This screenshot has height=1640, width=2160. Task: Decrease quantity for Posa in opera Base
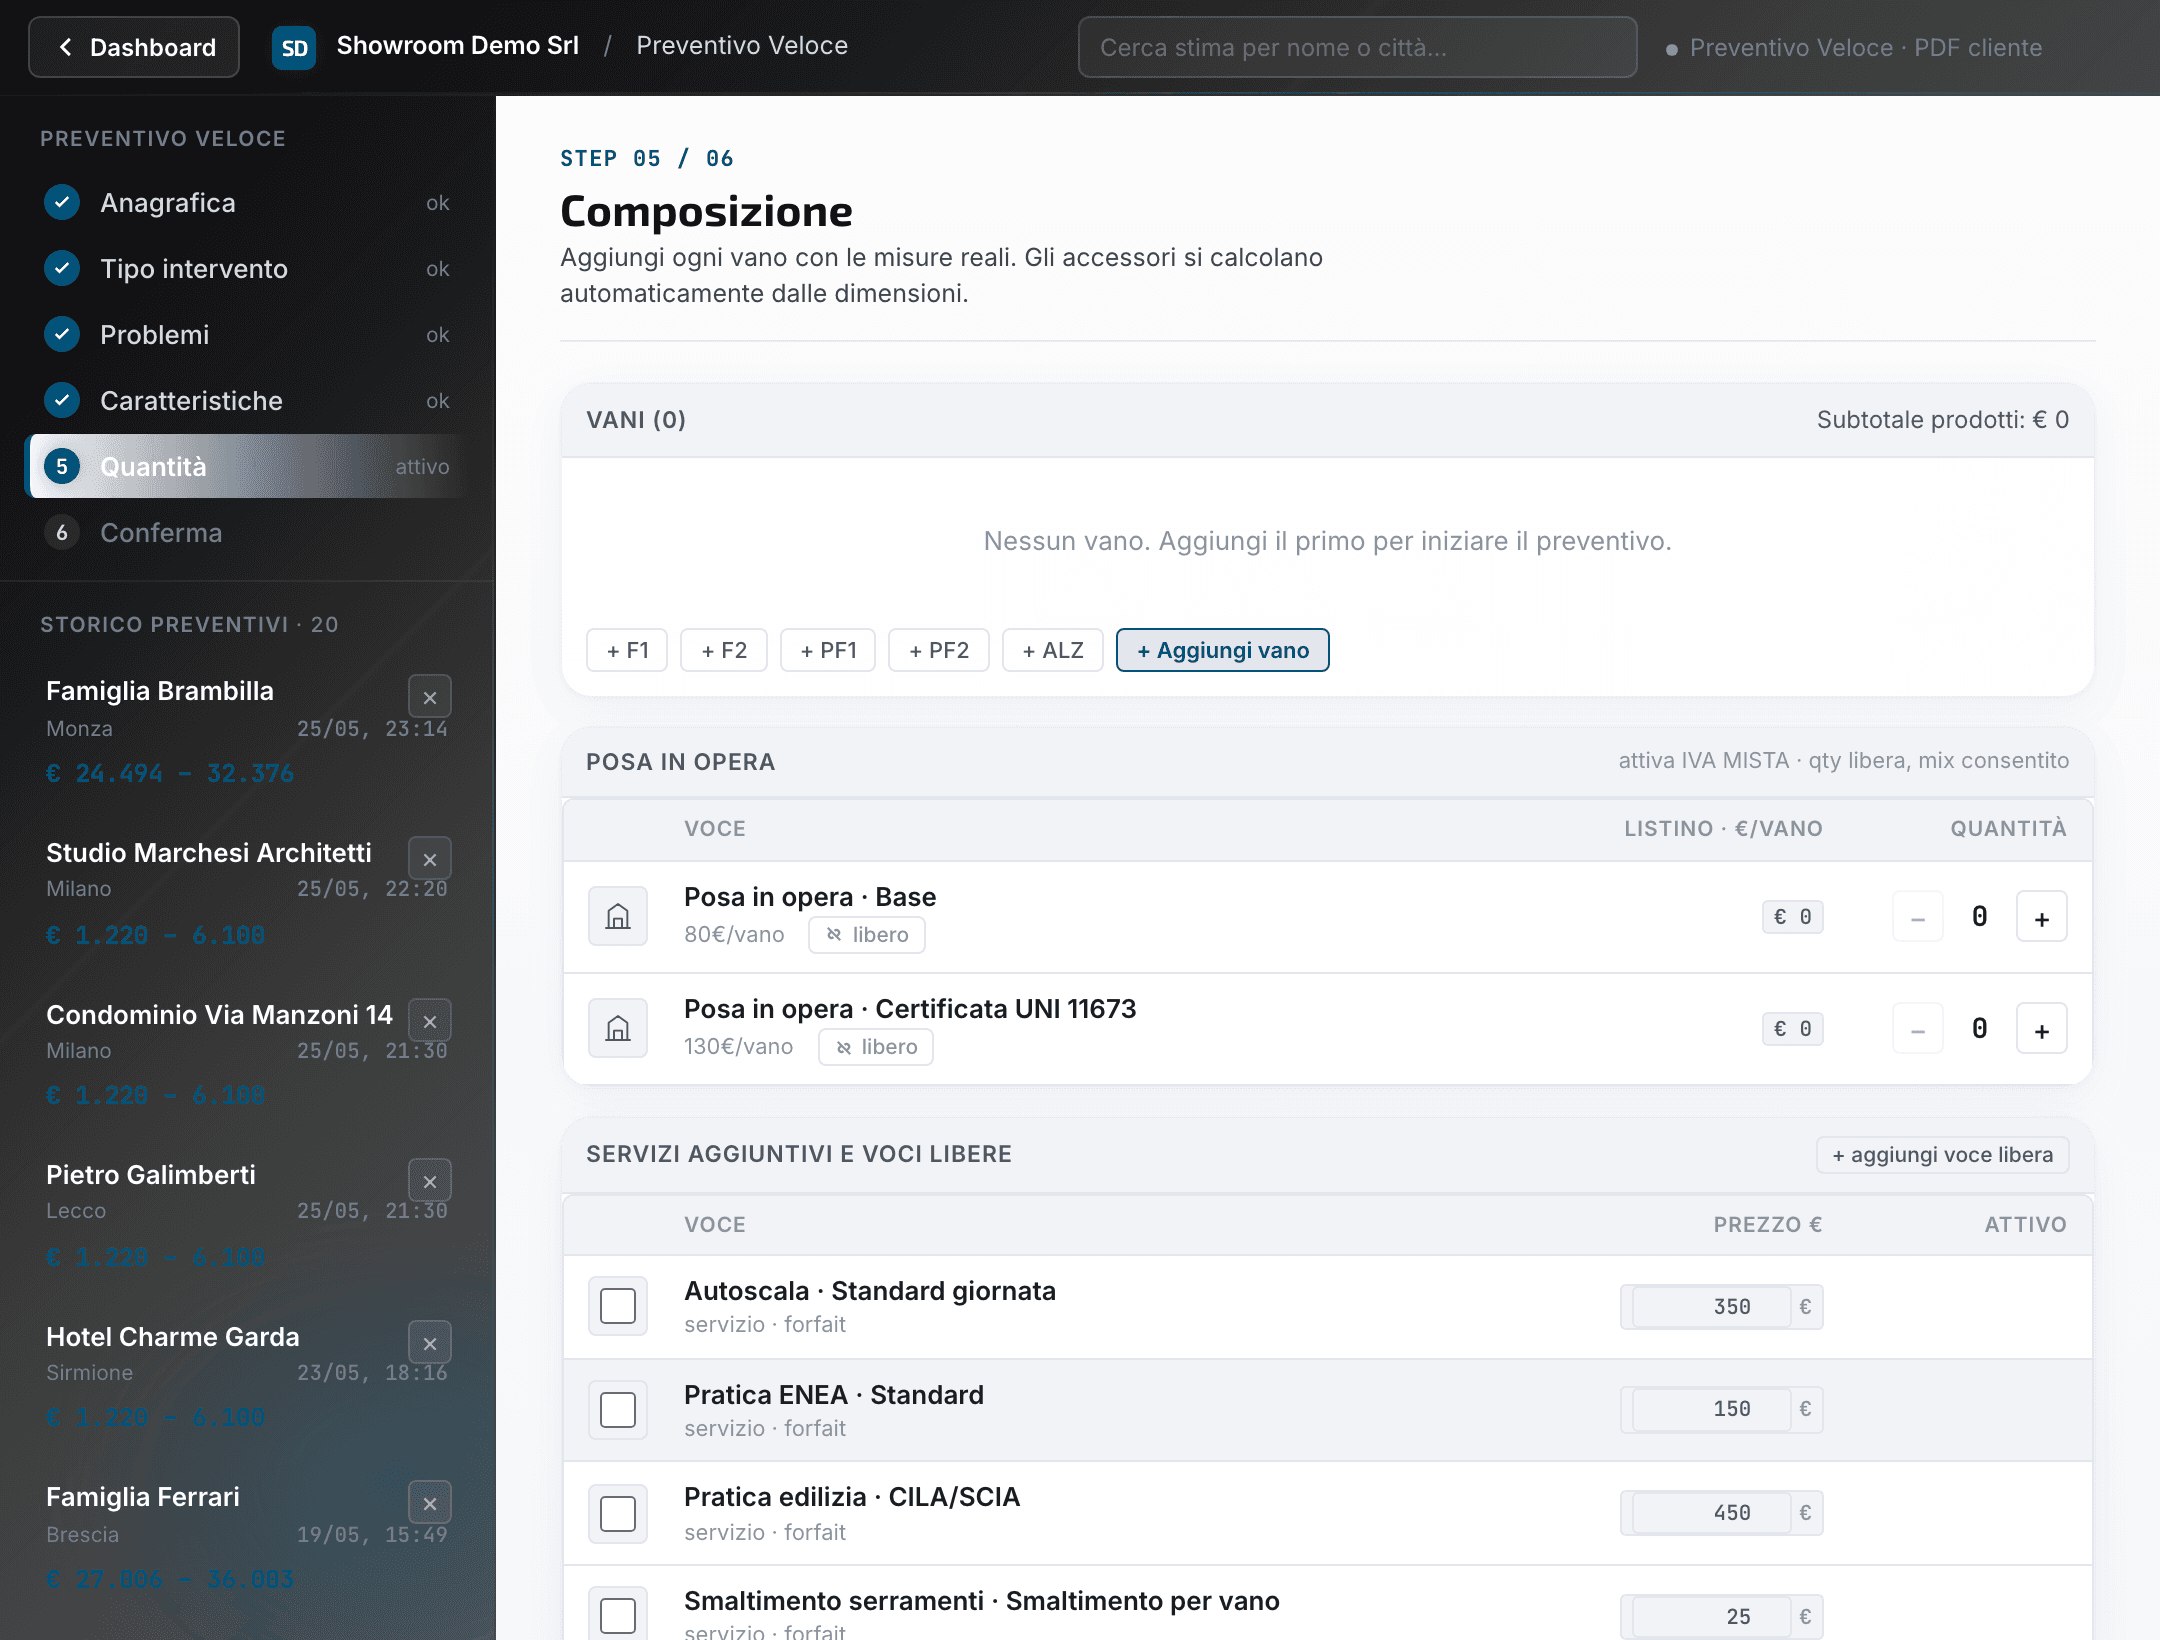(x=1918, y=917)
